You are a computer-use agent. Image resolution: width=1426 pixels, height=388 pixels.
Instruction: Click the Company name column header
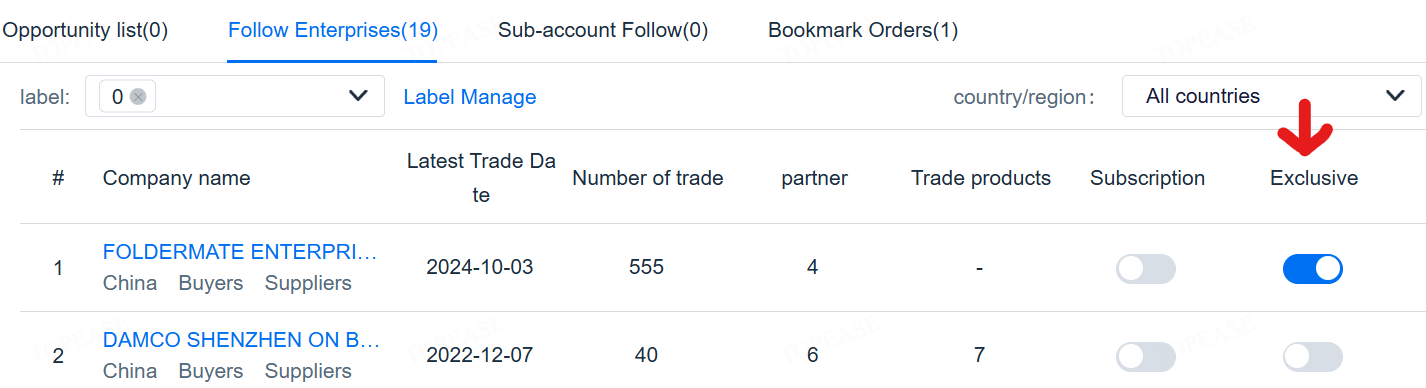coord(176,178)
